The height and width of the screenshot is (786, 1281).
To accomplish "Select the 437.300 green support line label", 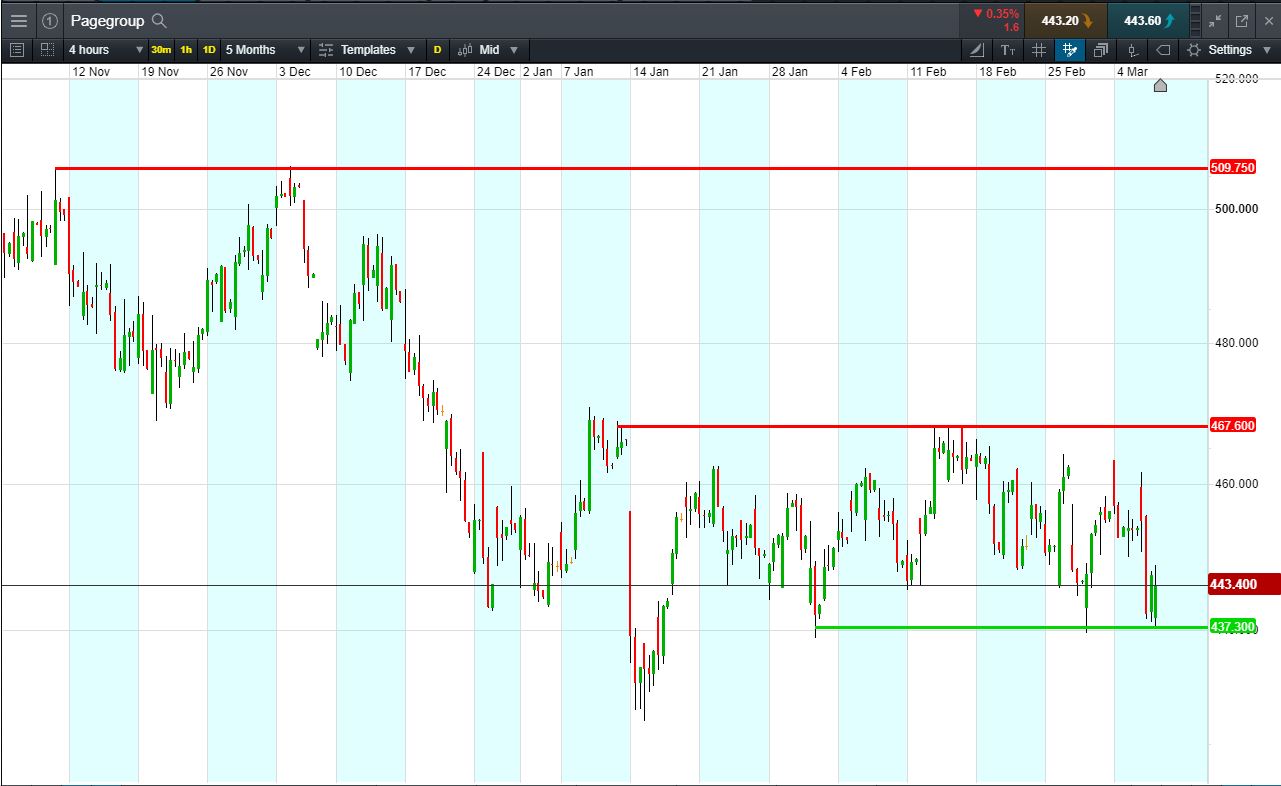I will pyautogui.click(x=1232, y=627).
